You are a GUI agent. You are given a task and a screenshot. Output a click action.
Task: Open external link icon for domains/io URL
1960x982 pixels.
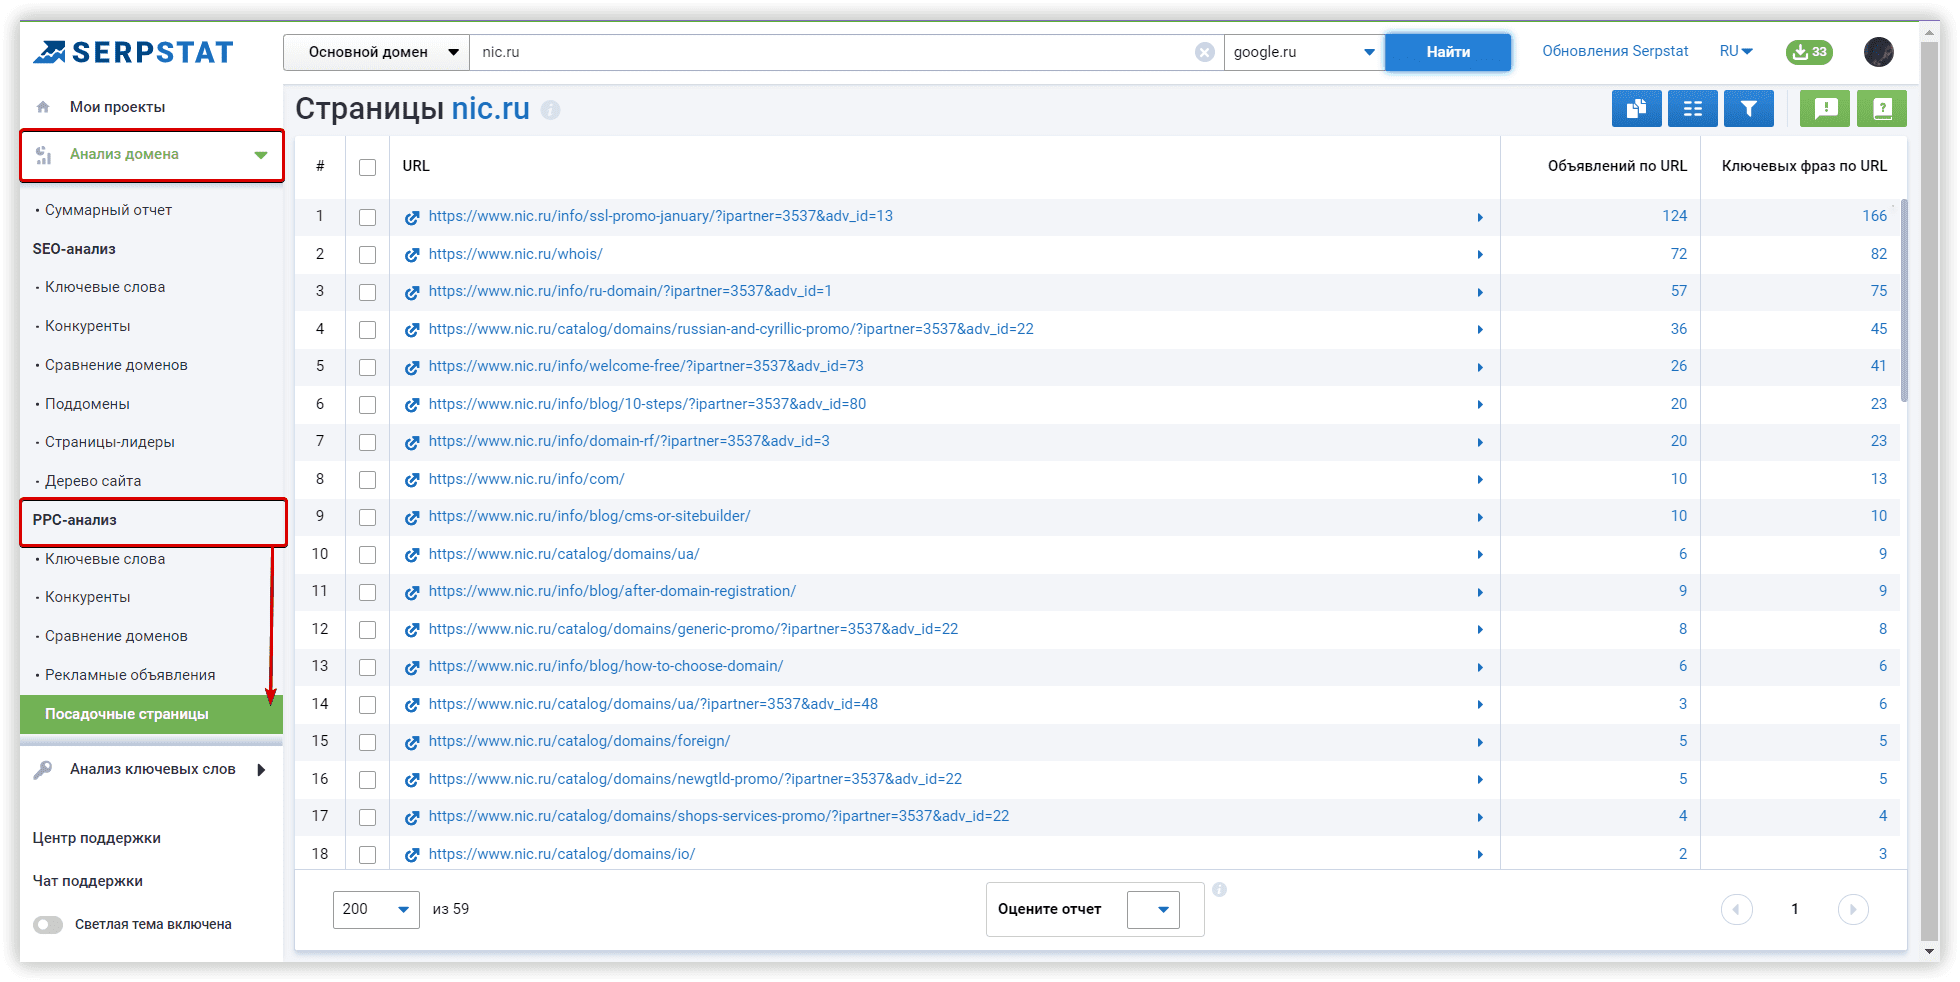pos(412,855)
